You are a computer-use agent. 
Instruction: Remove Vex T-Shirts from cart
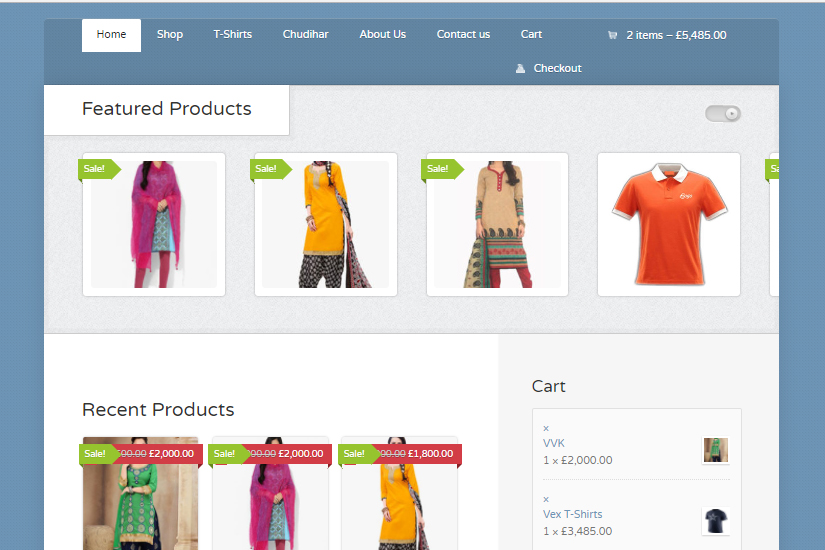(x=546, y=499)
